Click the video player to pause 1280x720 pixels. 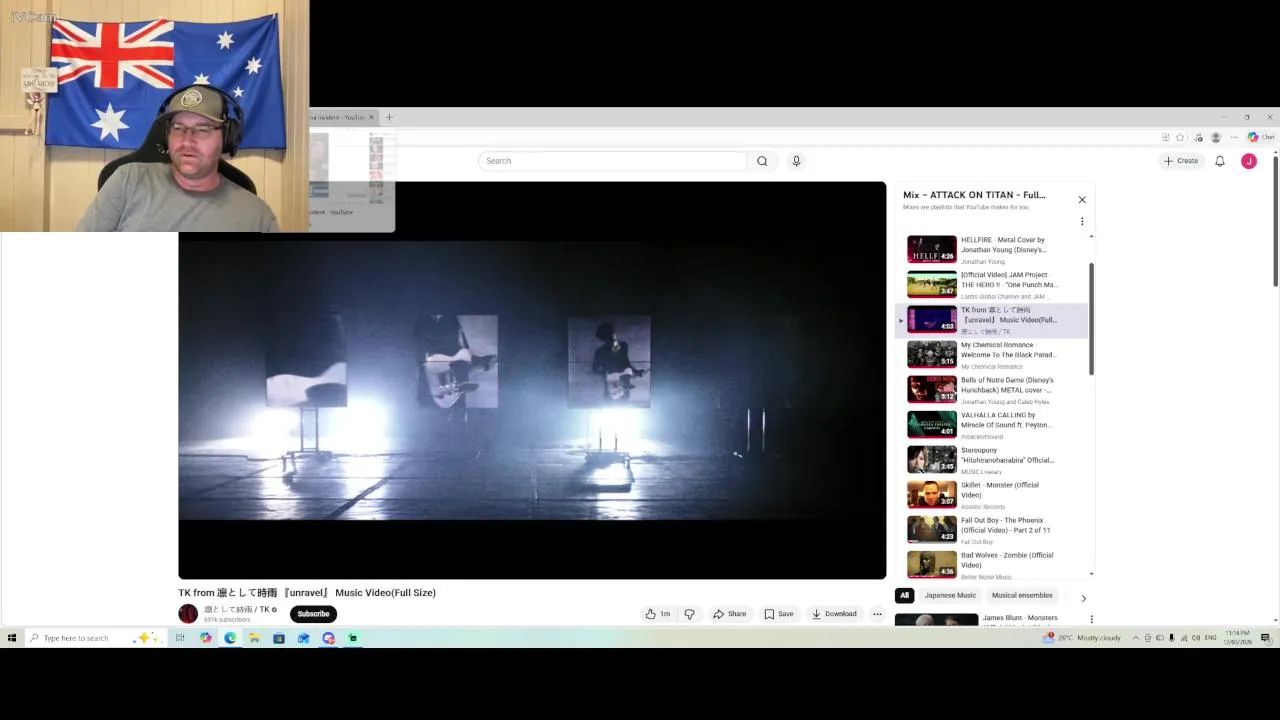pos(532,380)
